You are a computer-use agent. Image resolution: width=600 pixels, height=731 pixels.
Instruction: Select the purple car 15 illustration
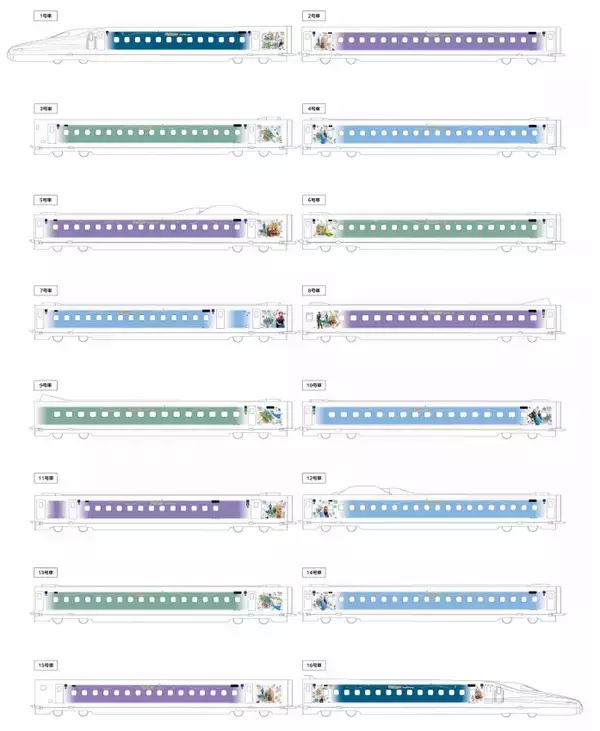pyautogui.click(x=269, y=693)
